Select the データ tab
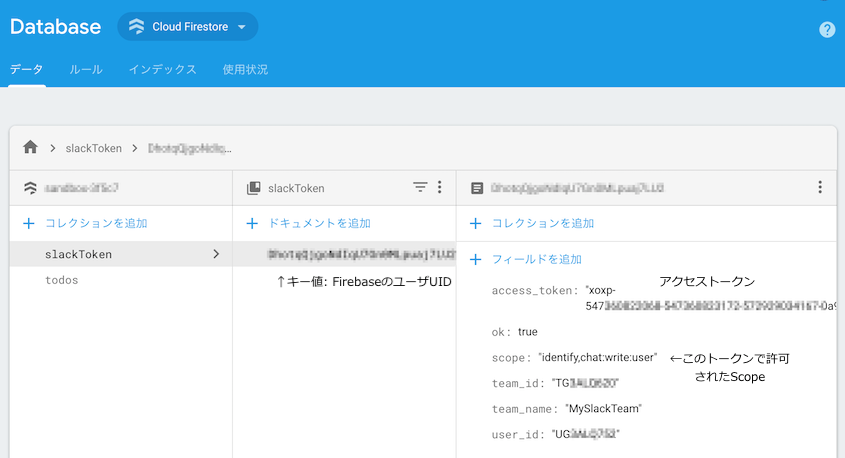Screen dimensions: 845x458 coord(26,70)
